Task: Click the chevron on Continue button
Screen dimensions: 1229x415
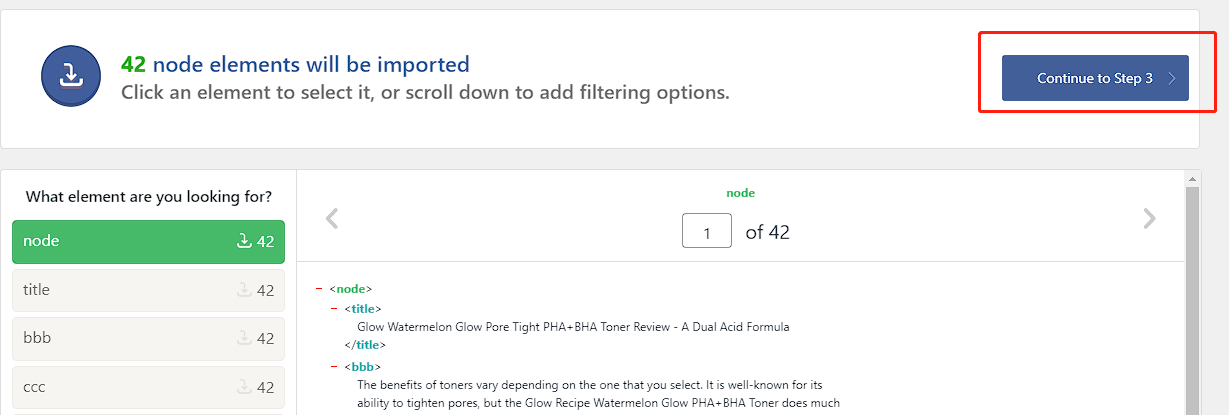Action: pos(1172,78)
